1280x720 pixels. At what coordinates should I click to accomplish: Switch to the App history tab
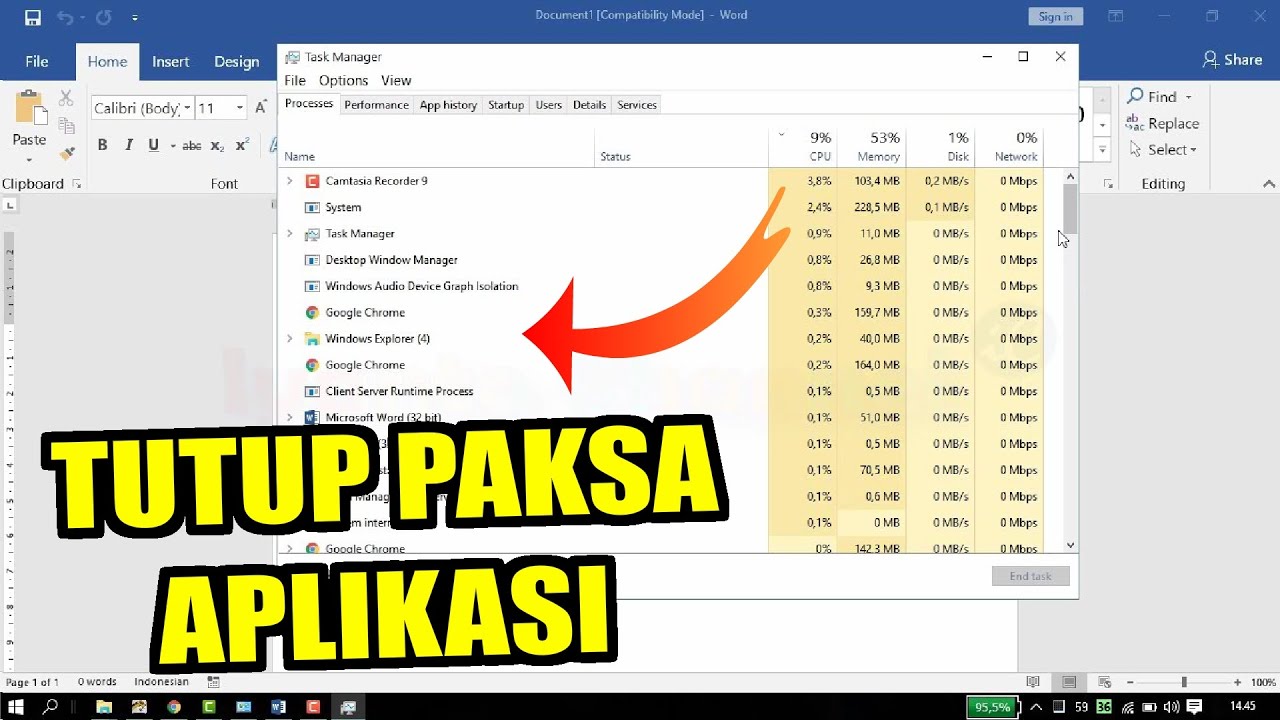(x=448, y=105)
